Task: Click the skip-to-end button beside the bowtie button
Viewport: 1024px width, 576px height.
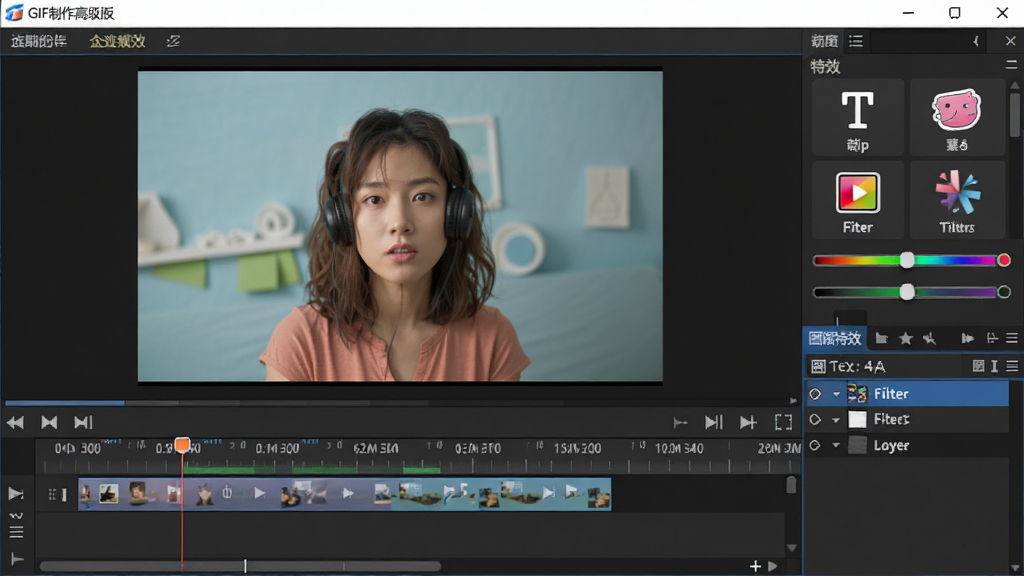Action: tap(83, 423)
